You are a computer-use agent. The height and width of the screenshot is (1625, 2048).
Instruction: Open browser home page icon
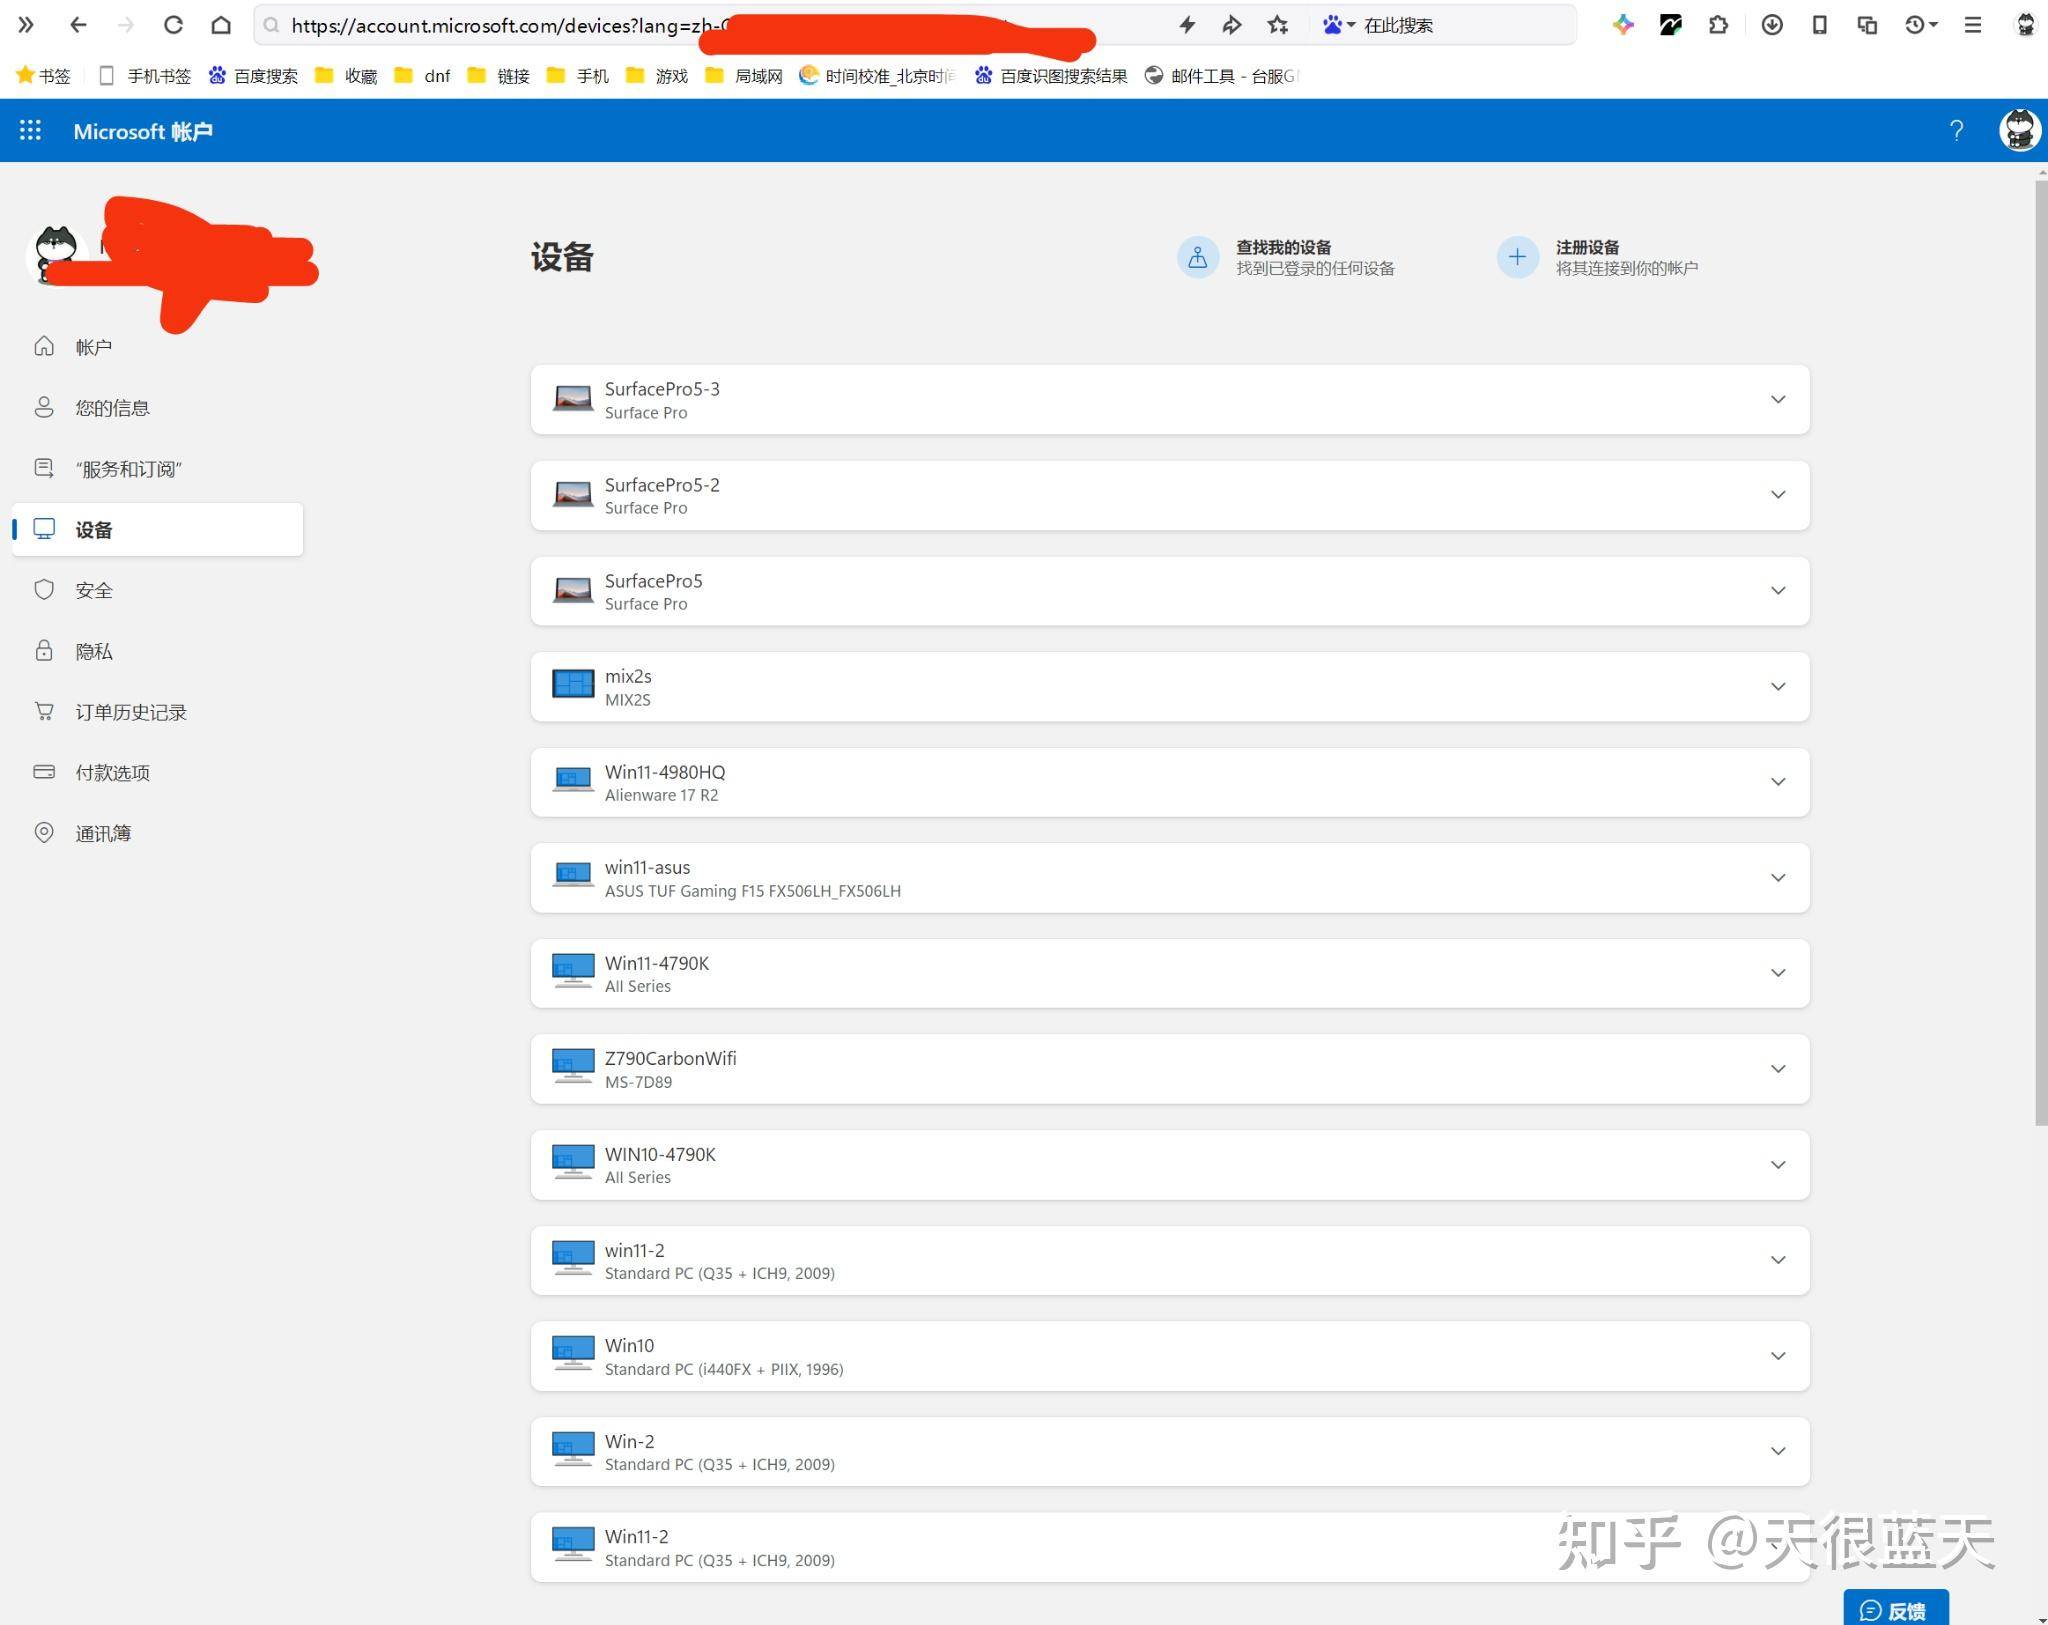(x=221, y=25)
